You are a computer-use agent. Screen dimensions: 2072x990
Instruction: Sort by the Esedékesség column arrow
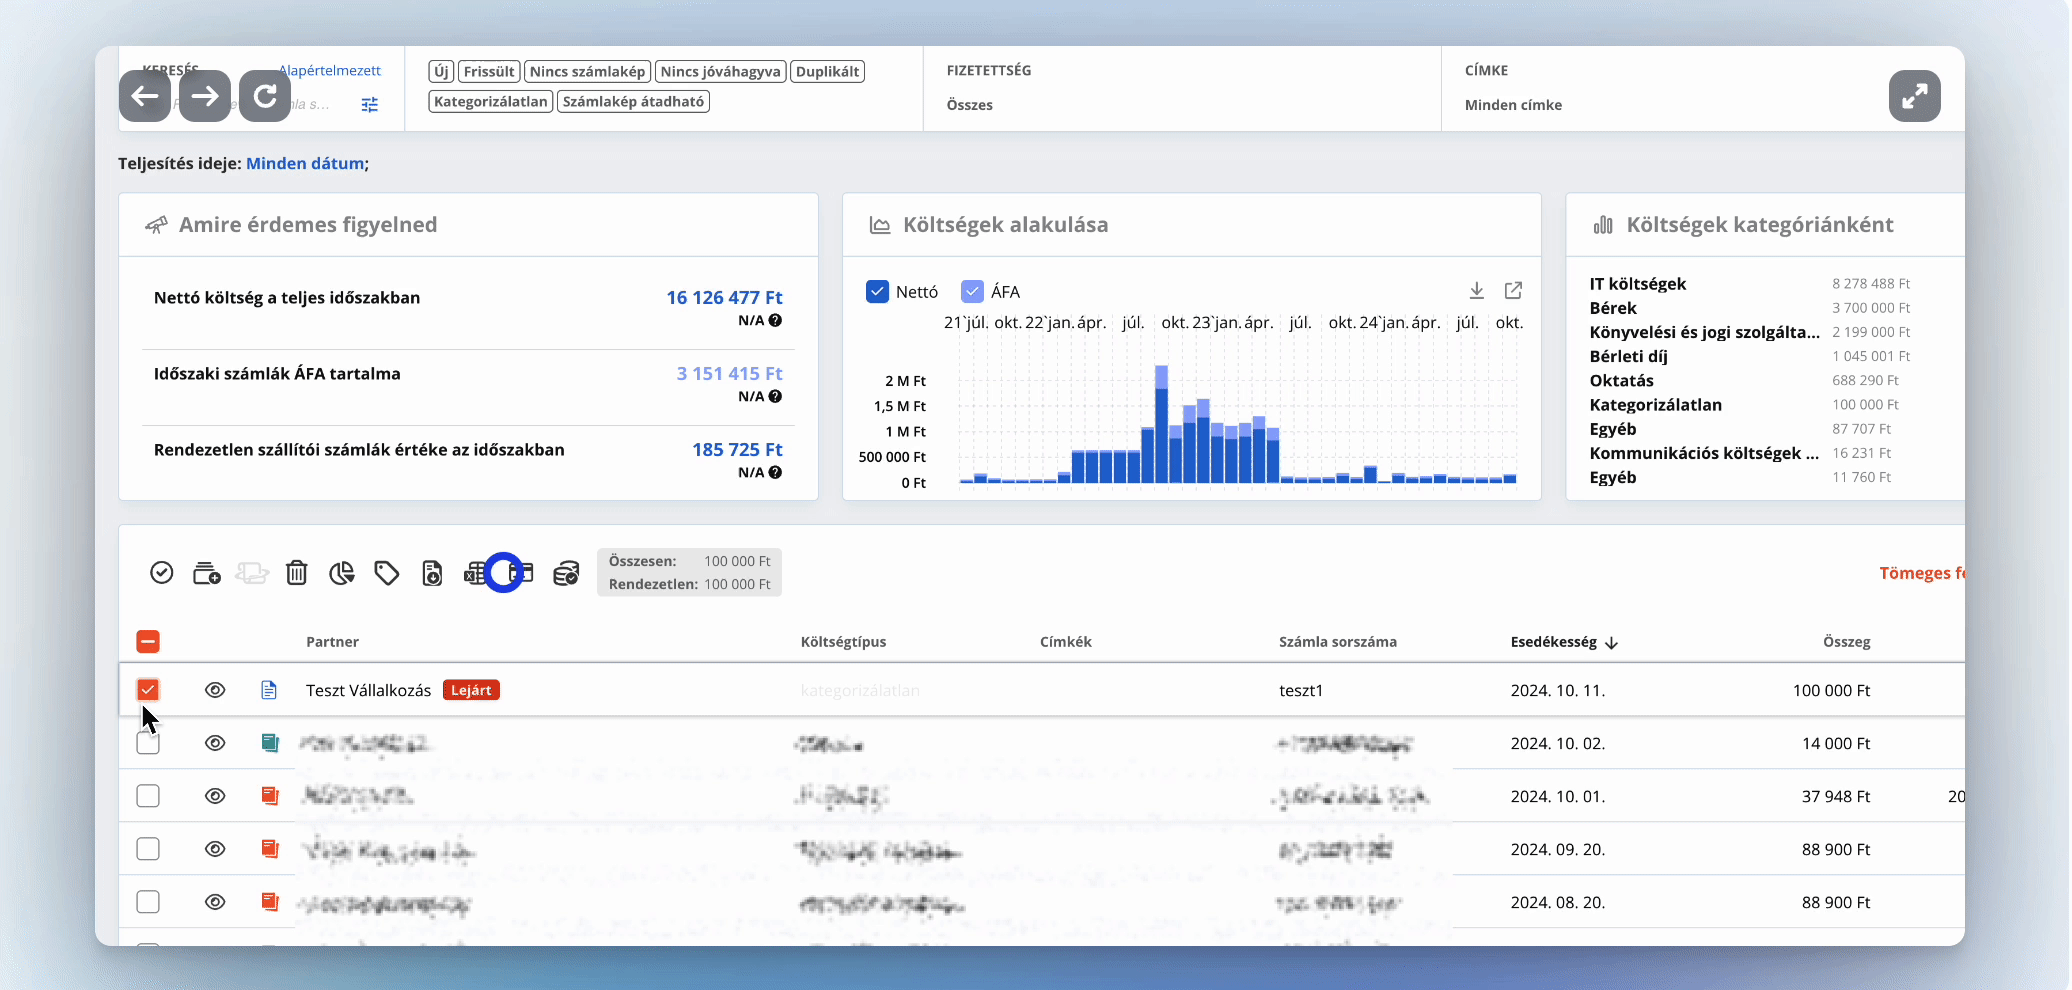point(1611,643)
